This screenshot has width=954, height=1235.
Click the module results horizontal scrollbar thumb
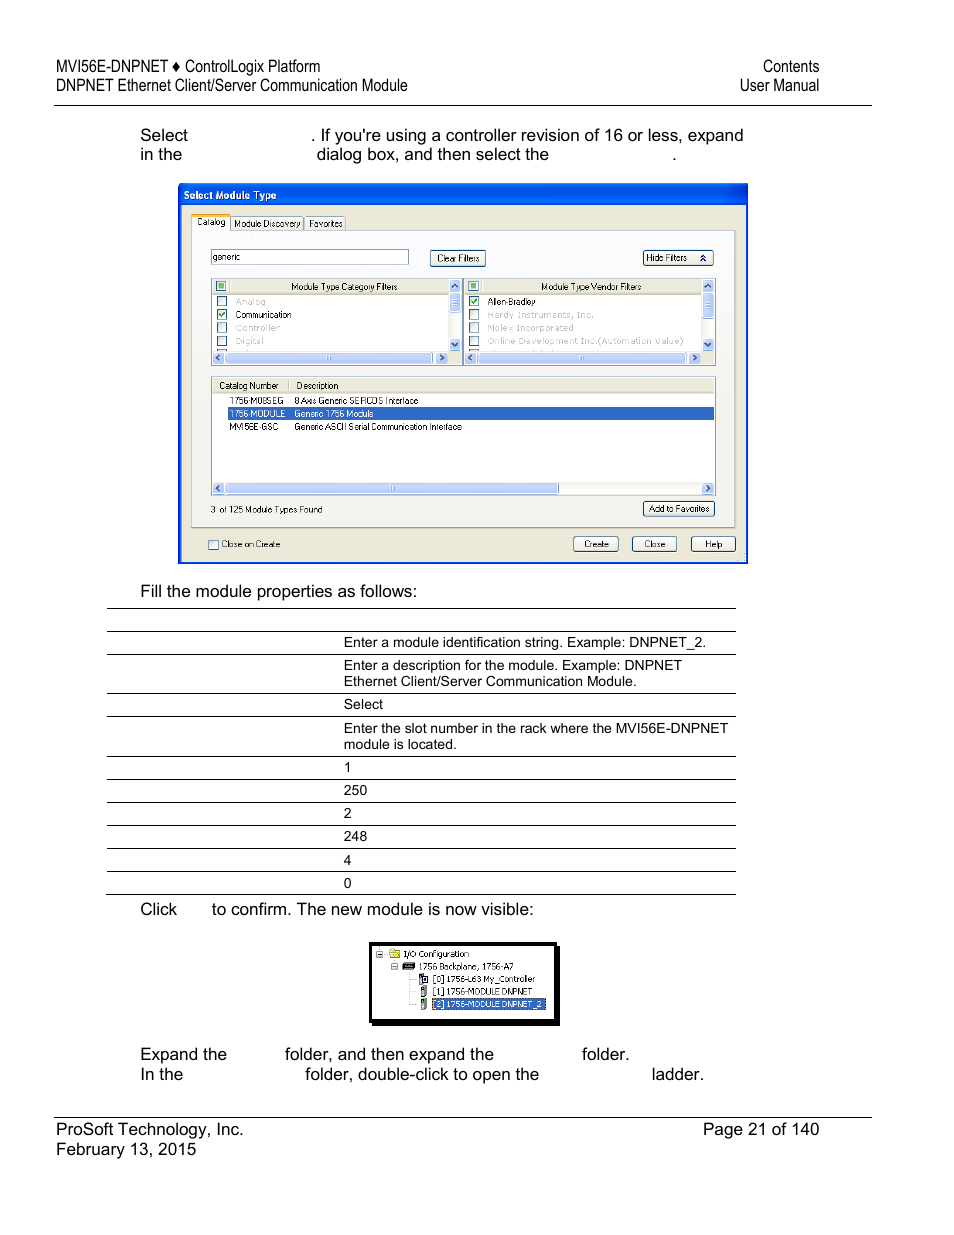tap(392, 489)
